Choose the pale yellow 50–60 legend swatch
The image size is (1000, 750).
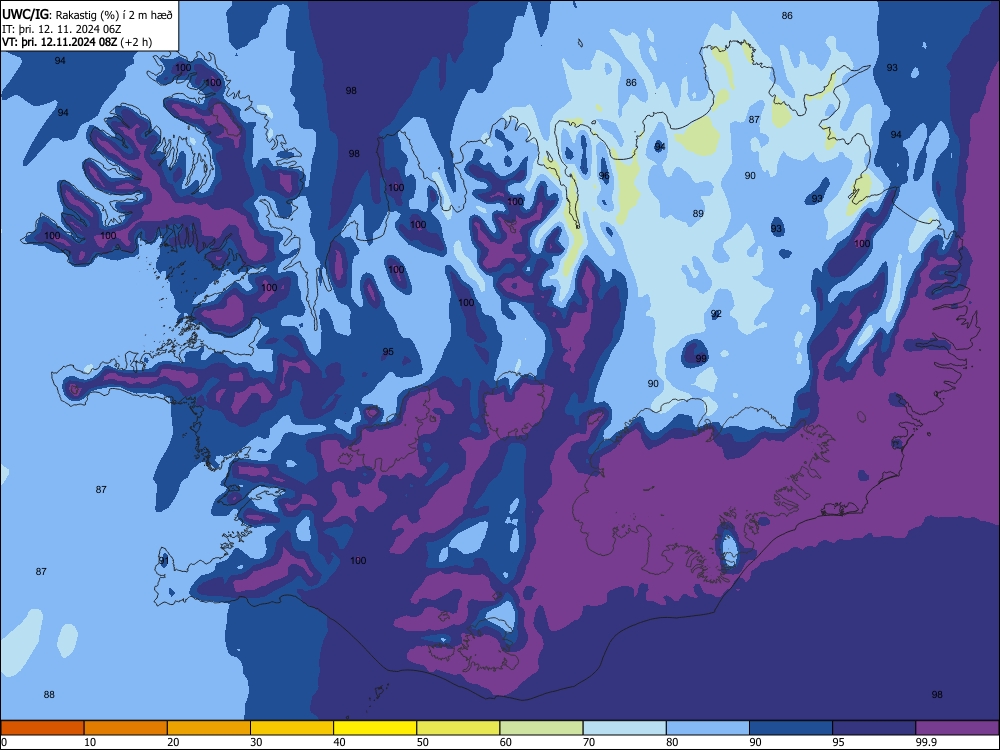(458, 728)
